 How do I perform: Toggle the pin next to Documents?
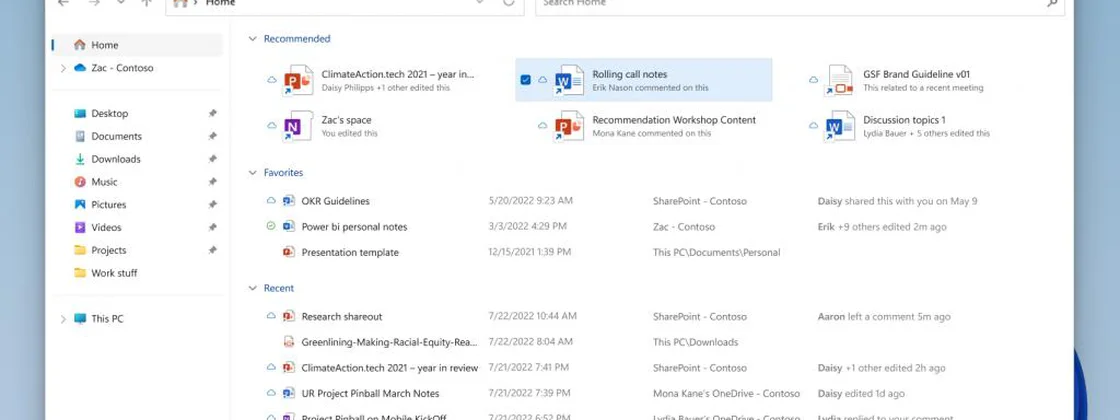212,137
